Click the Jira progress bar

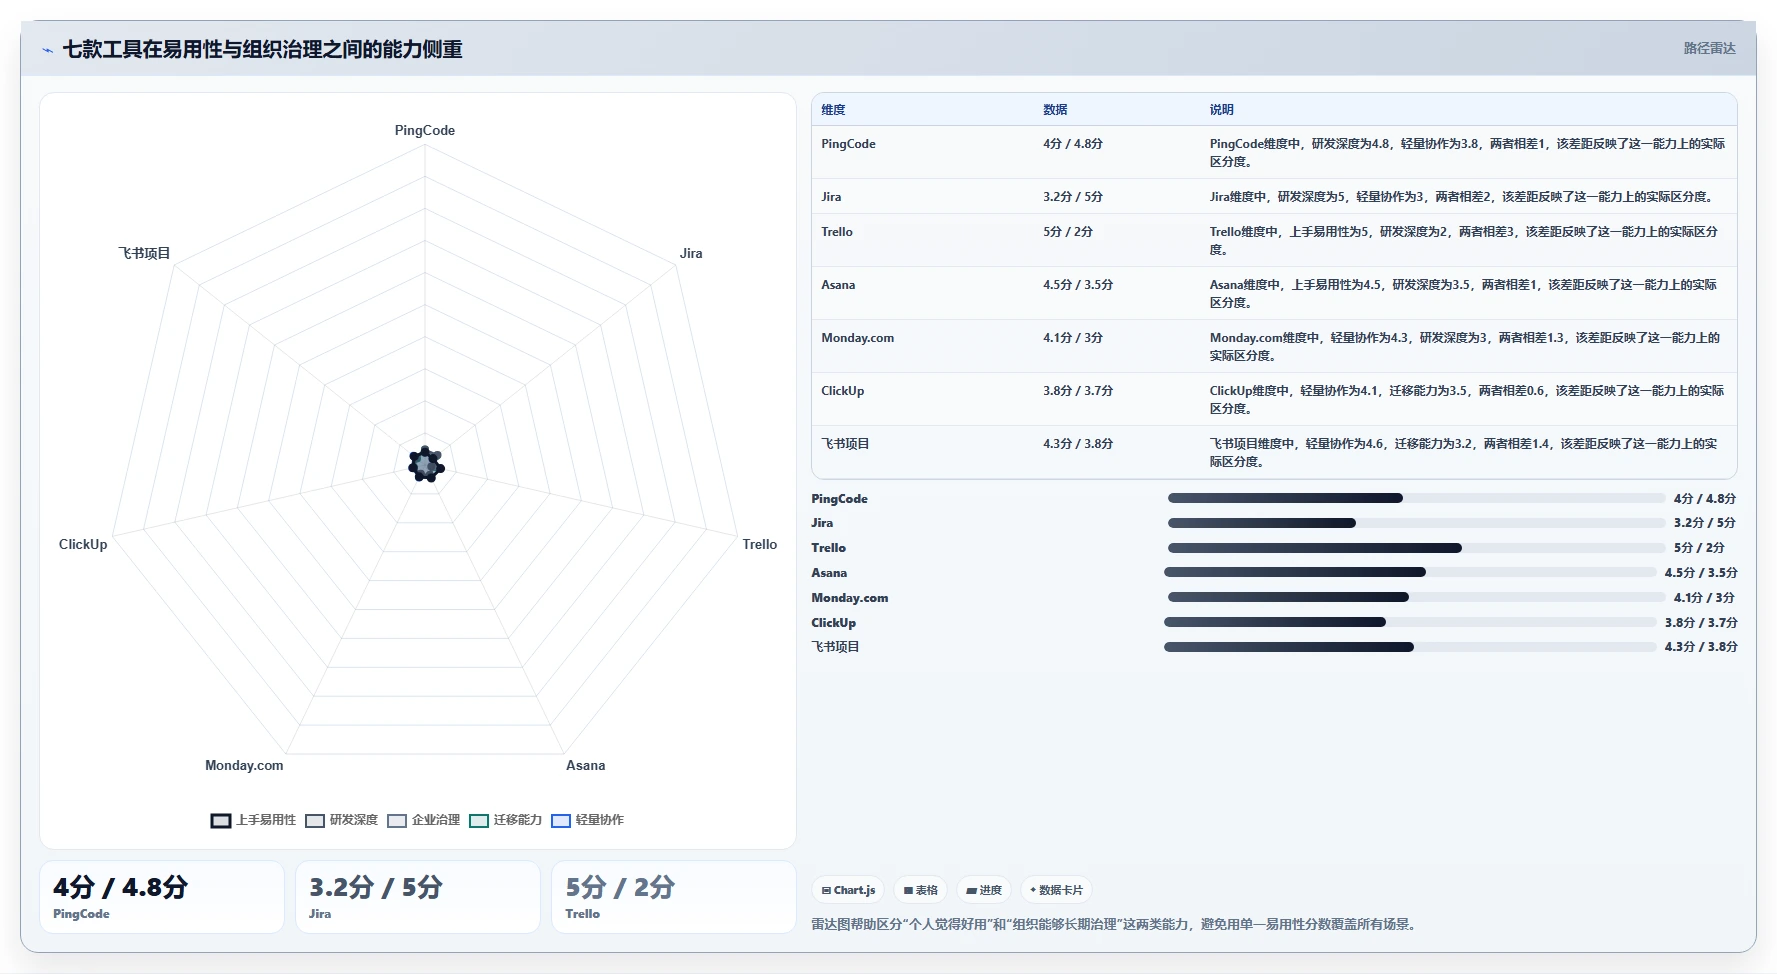1416,523
